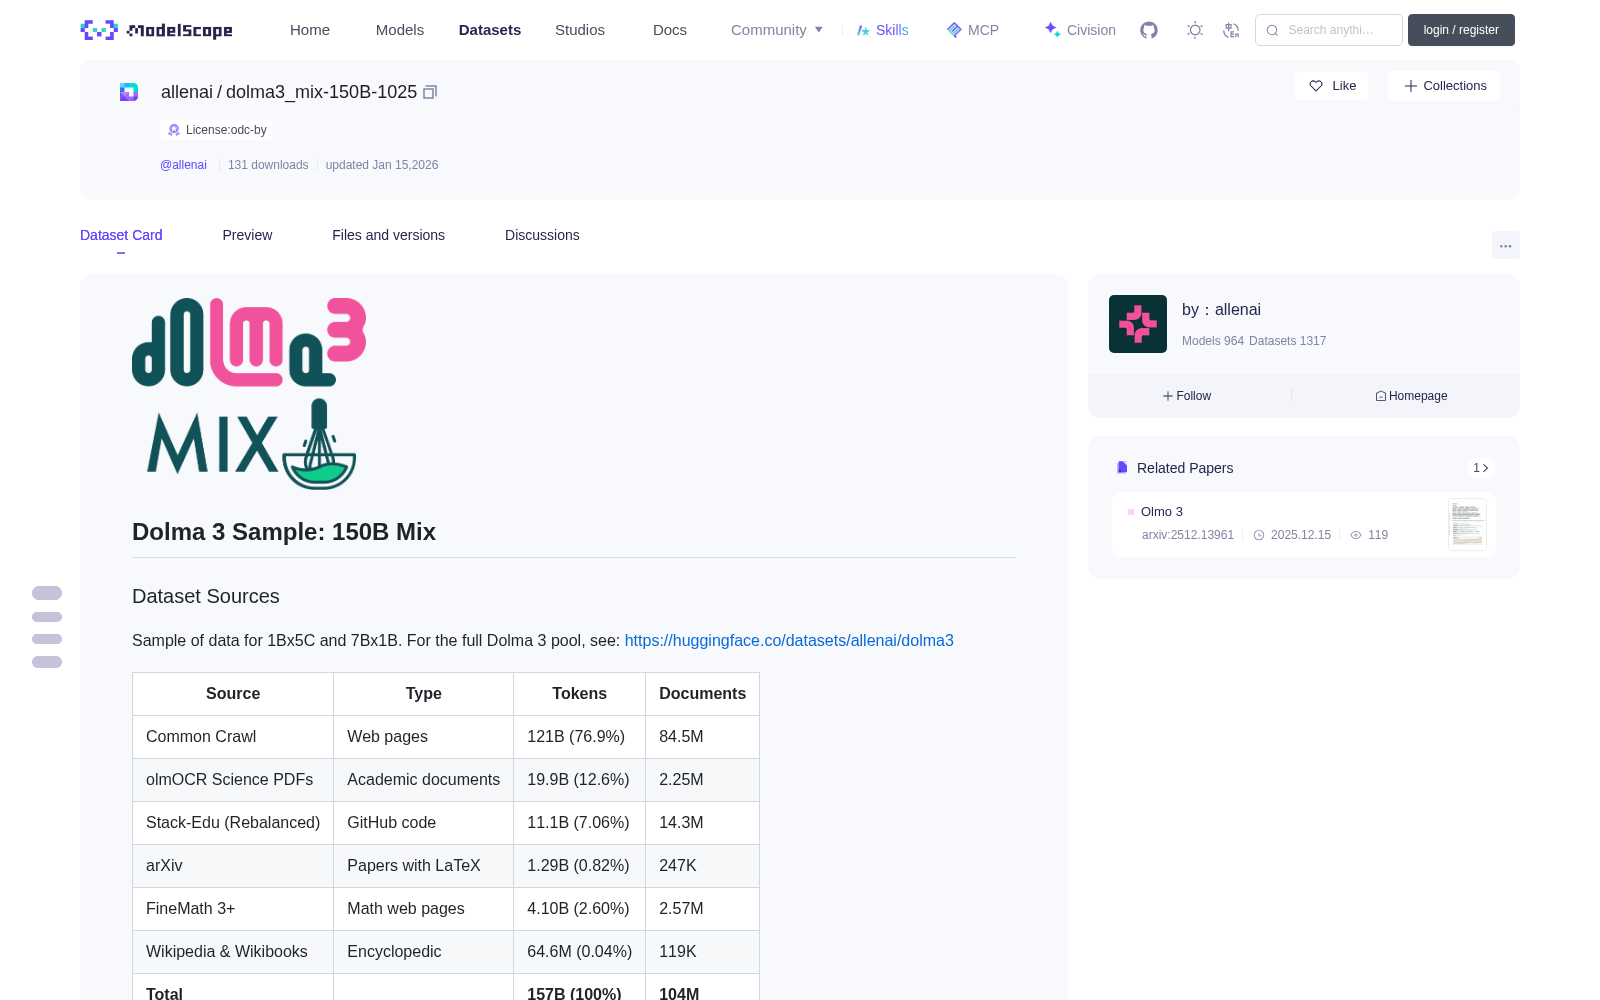The height and width of the screenshot is (1000, 1600).
Task: Click the 'Dataset Sources' heading
Action: 206,596
